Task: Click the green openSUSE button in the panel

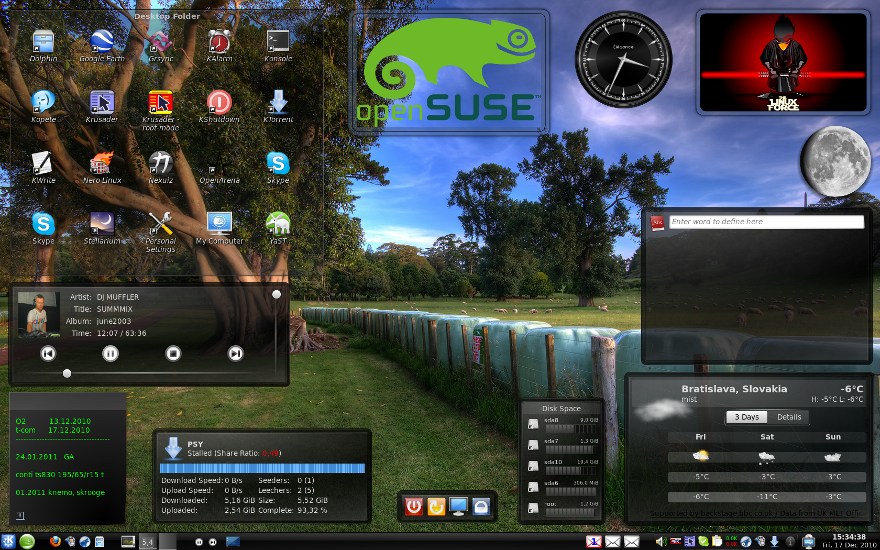Action: [27, 542]
